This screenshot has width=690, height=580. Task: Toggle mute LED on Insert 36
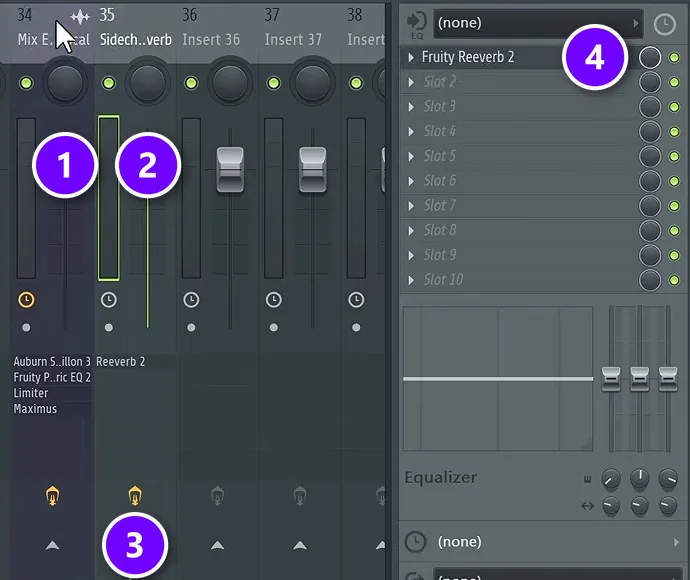(191, 83)
